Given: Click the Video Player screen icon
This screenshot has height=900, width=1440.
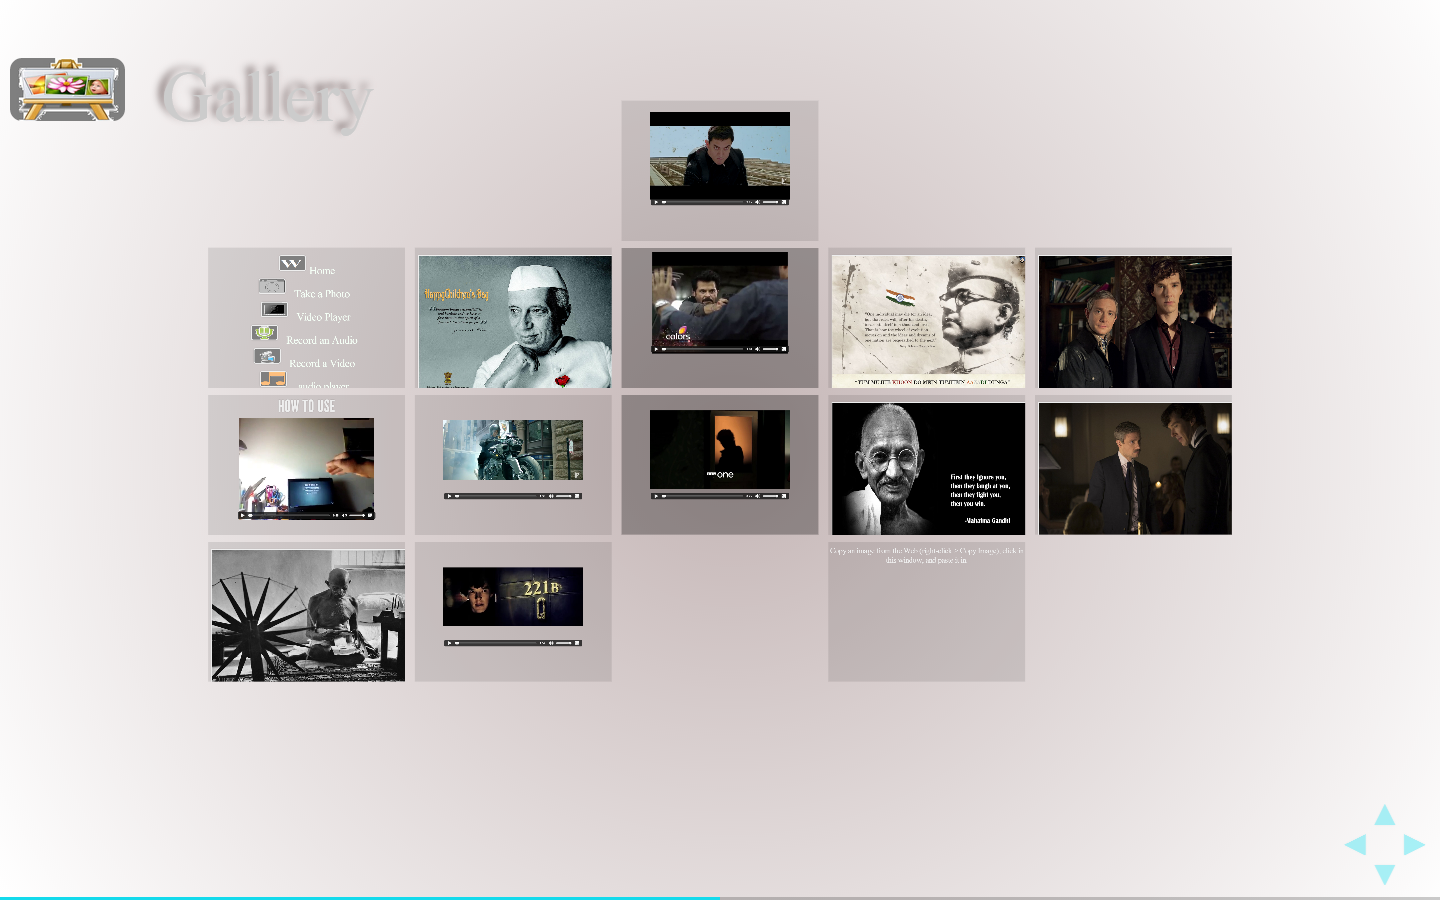Looking at the screenshot, I should pos(274,310).
